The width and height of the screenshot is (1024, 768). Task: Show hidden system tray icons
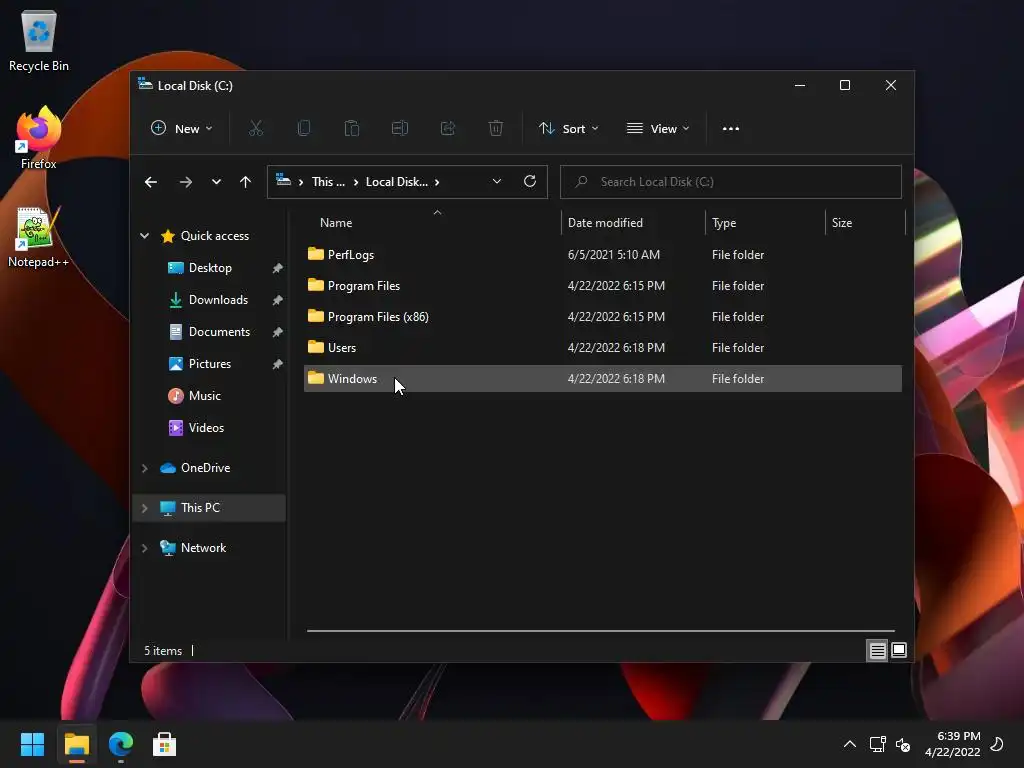(850, 744)
